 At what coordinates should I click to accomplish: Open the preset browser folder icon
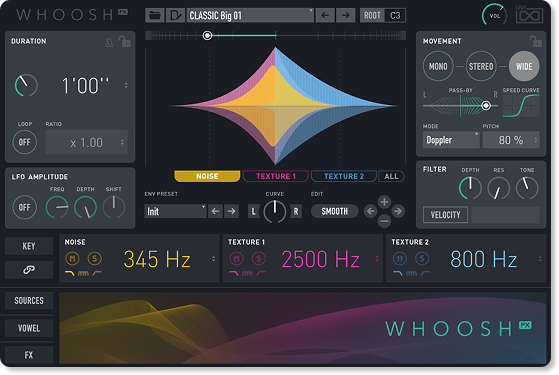pyautogui.click(x=155, y=15)
